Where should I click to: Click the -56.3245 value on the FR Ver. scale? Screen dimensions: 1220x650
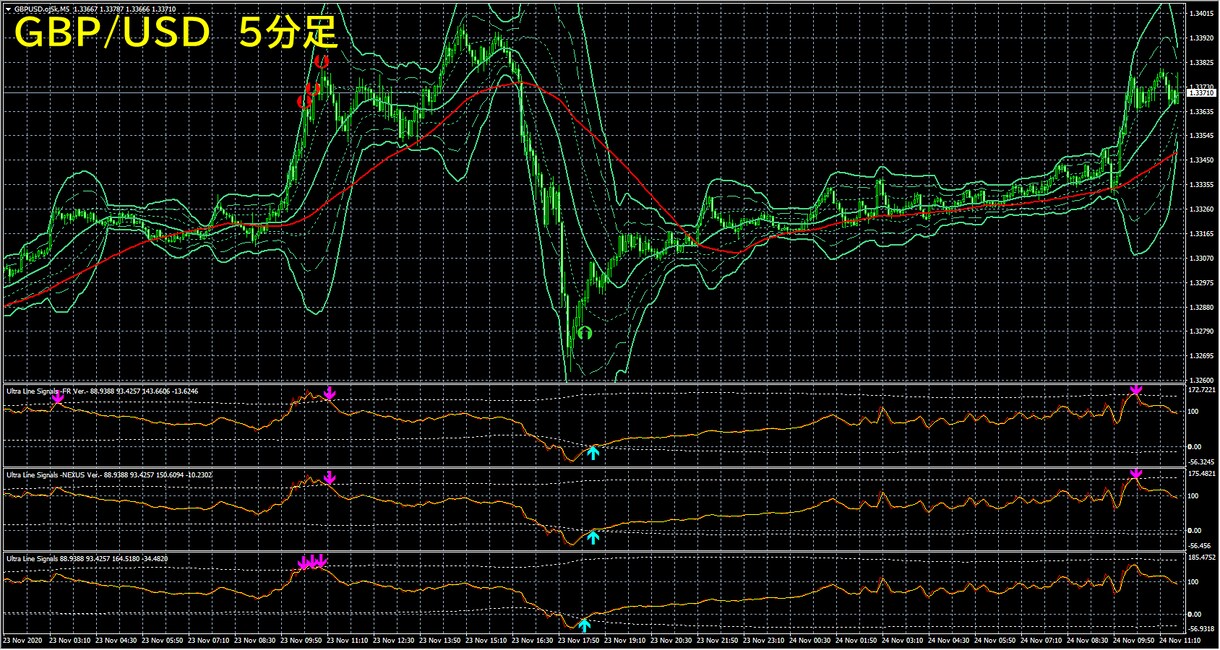pos(1202,462)
